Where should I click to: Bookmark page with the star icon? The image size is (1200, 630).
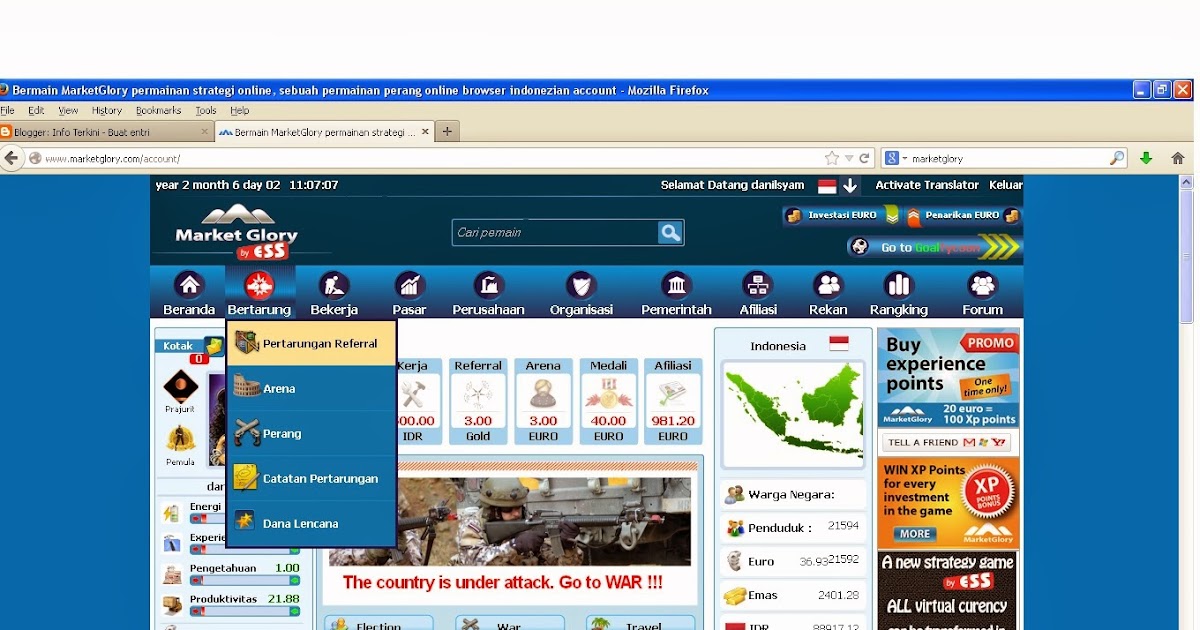click(832, 158)
